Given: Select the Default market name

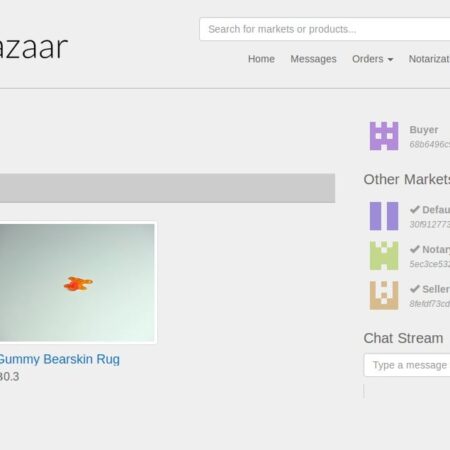Looking at the screenshot, I should pos(436,210).
